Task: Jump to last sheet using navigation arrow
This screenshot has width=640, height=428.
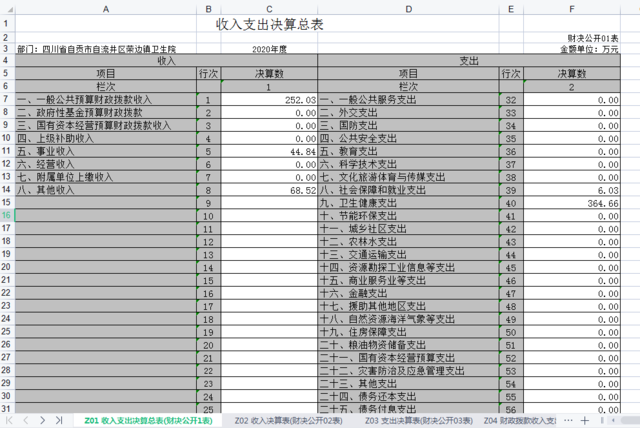Action: pos(60,420)
